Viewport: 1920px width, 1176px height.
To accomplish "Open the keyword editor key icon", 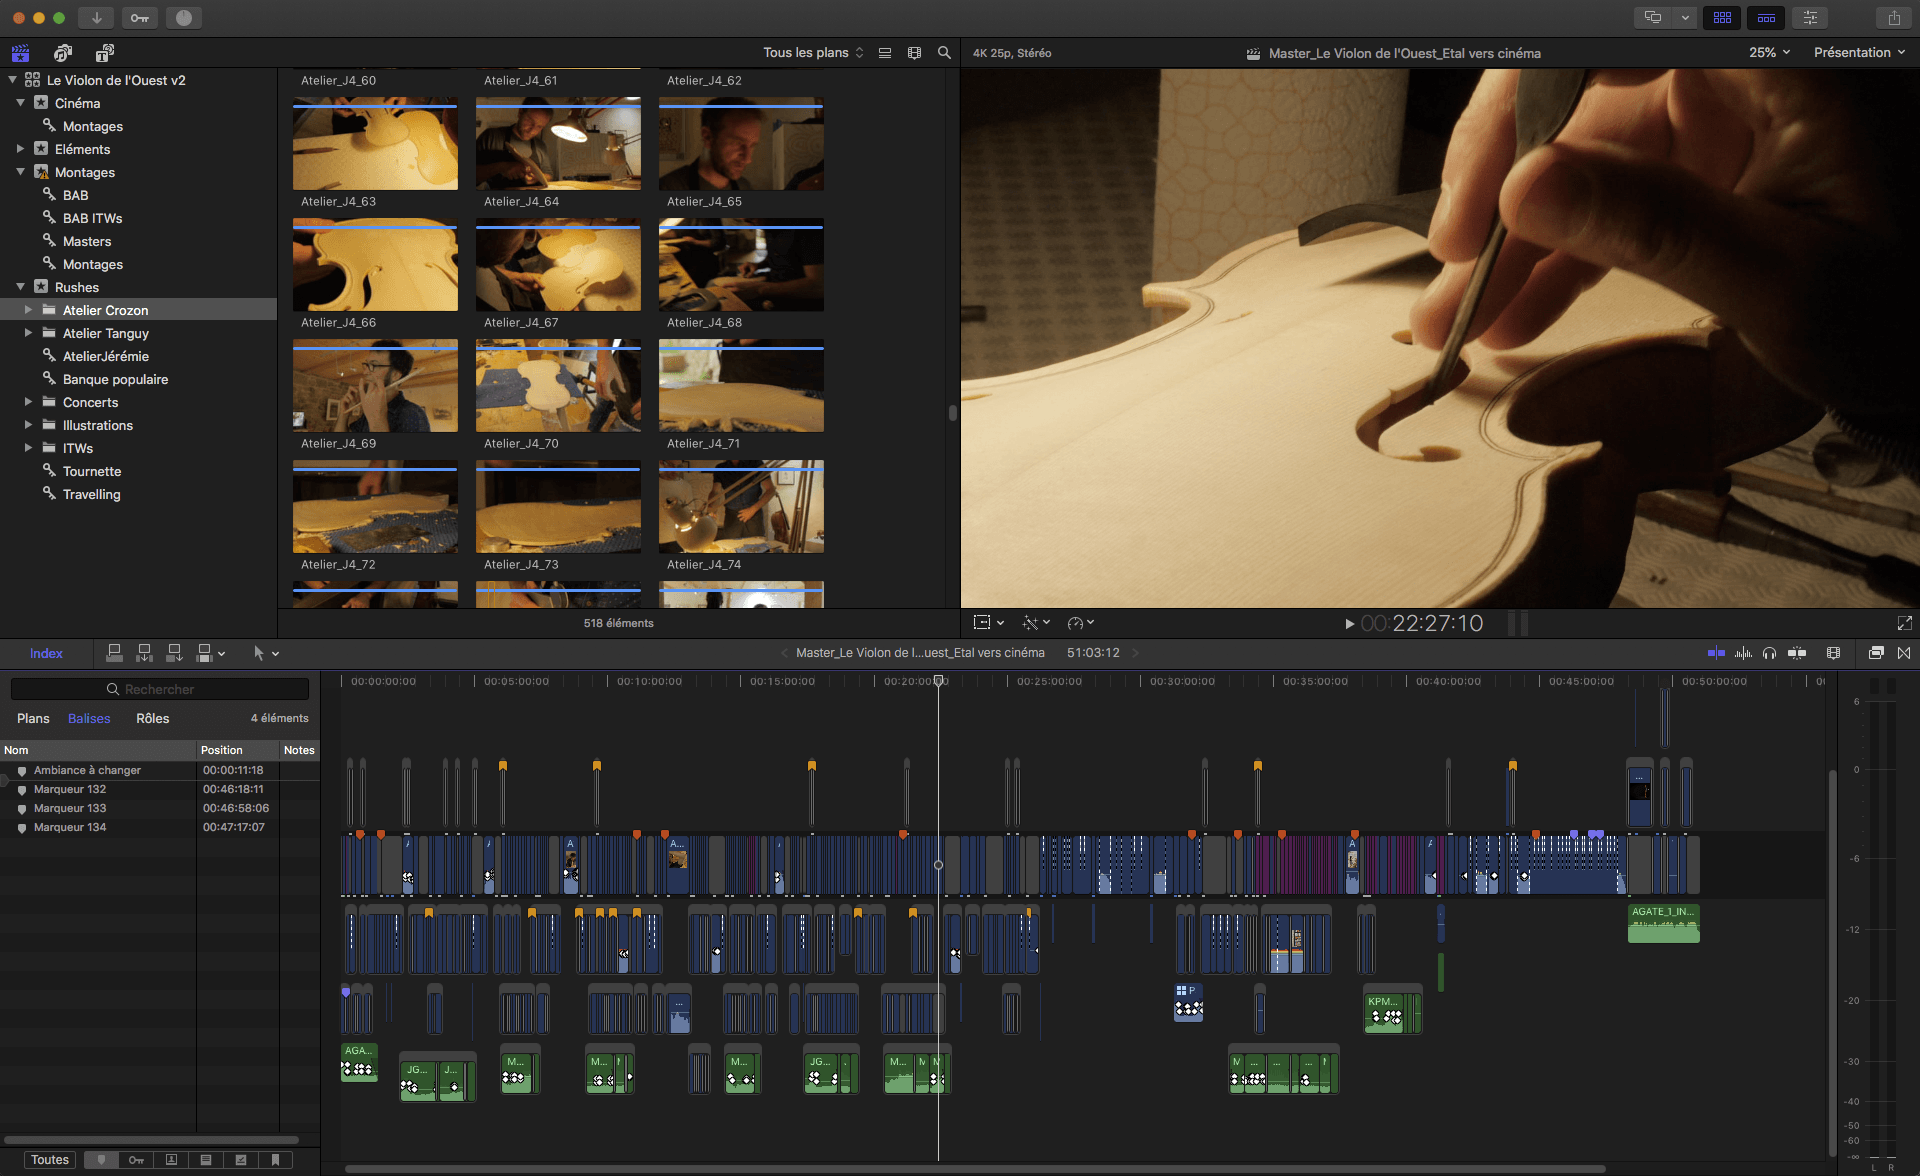I will [139, 18].
